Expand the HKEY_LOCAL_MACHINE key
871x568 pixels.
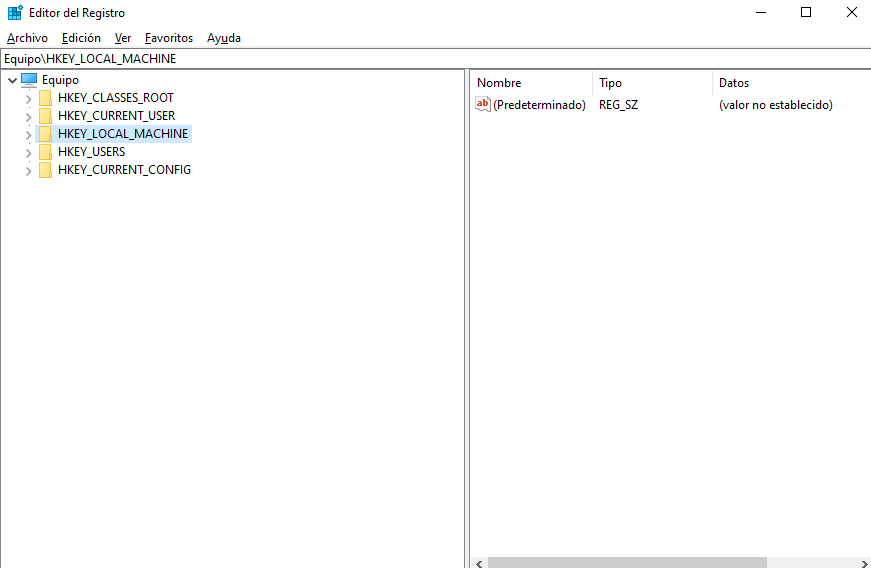coord(28,135)
